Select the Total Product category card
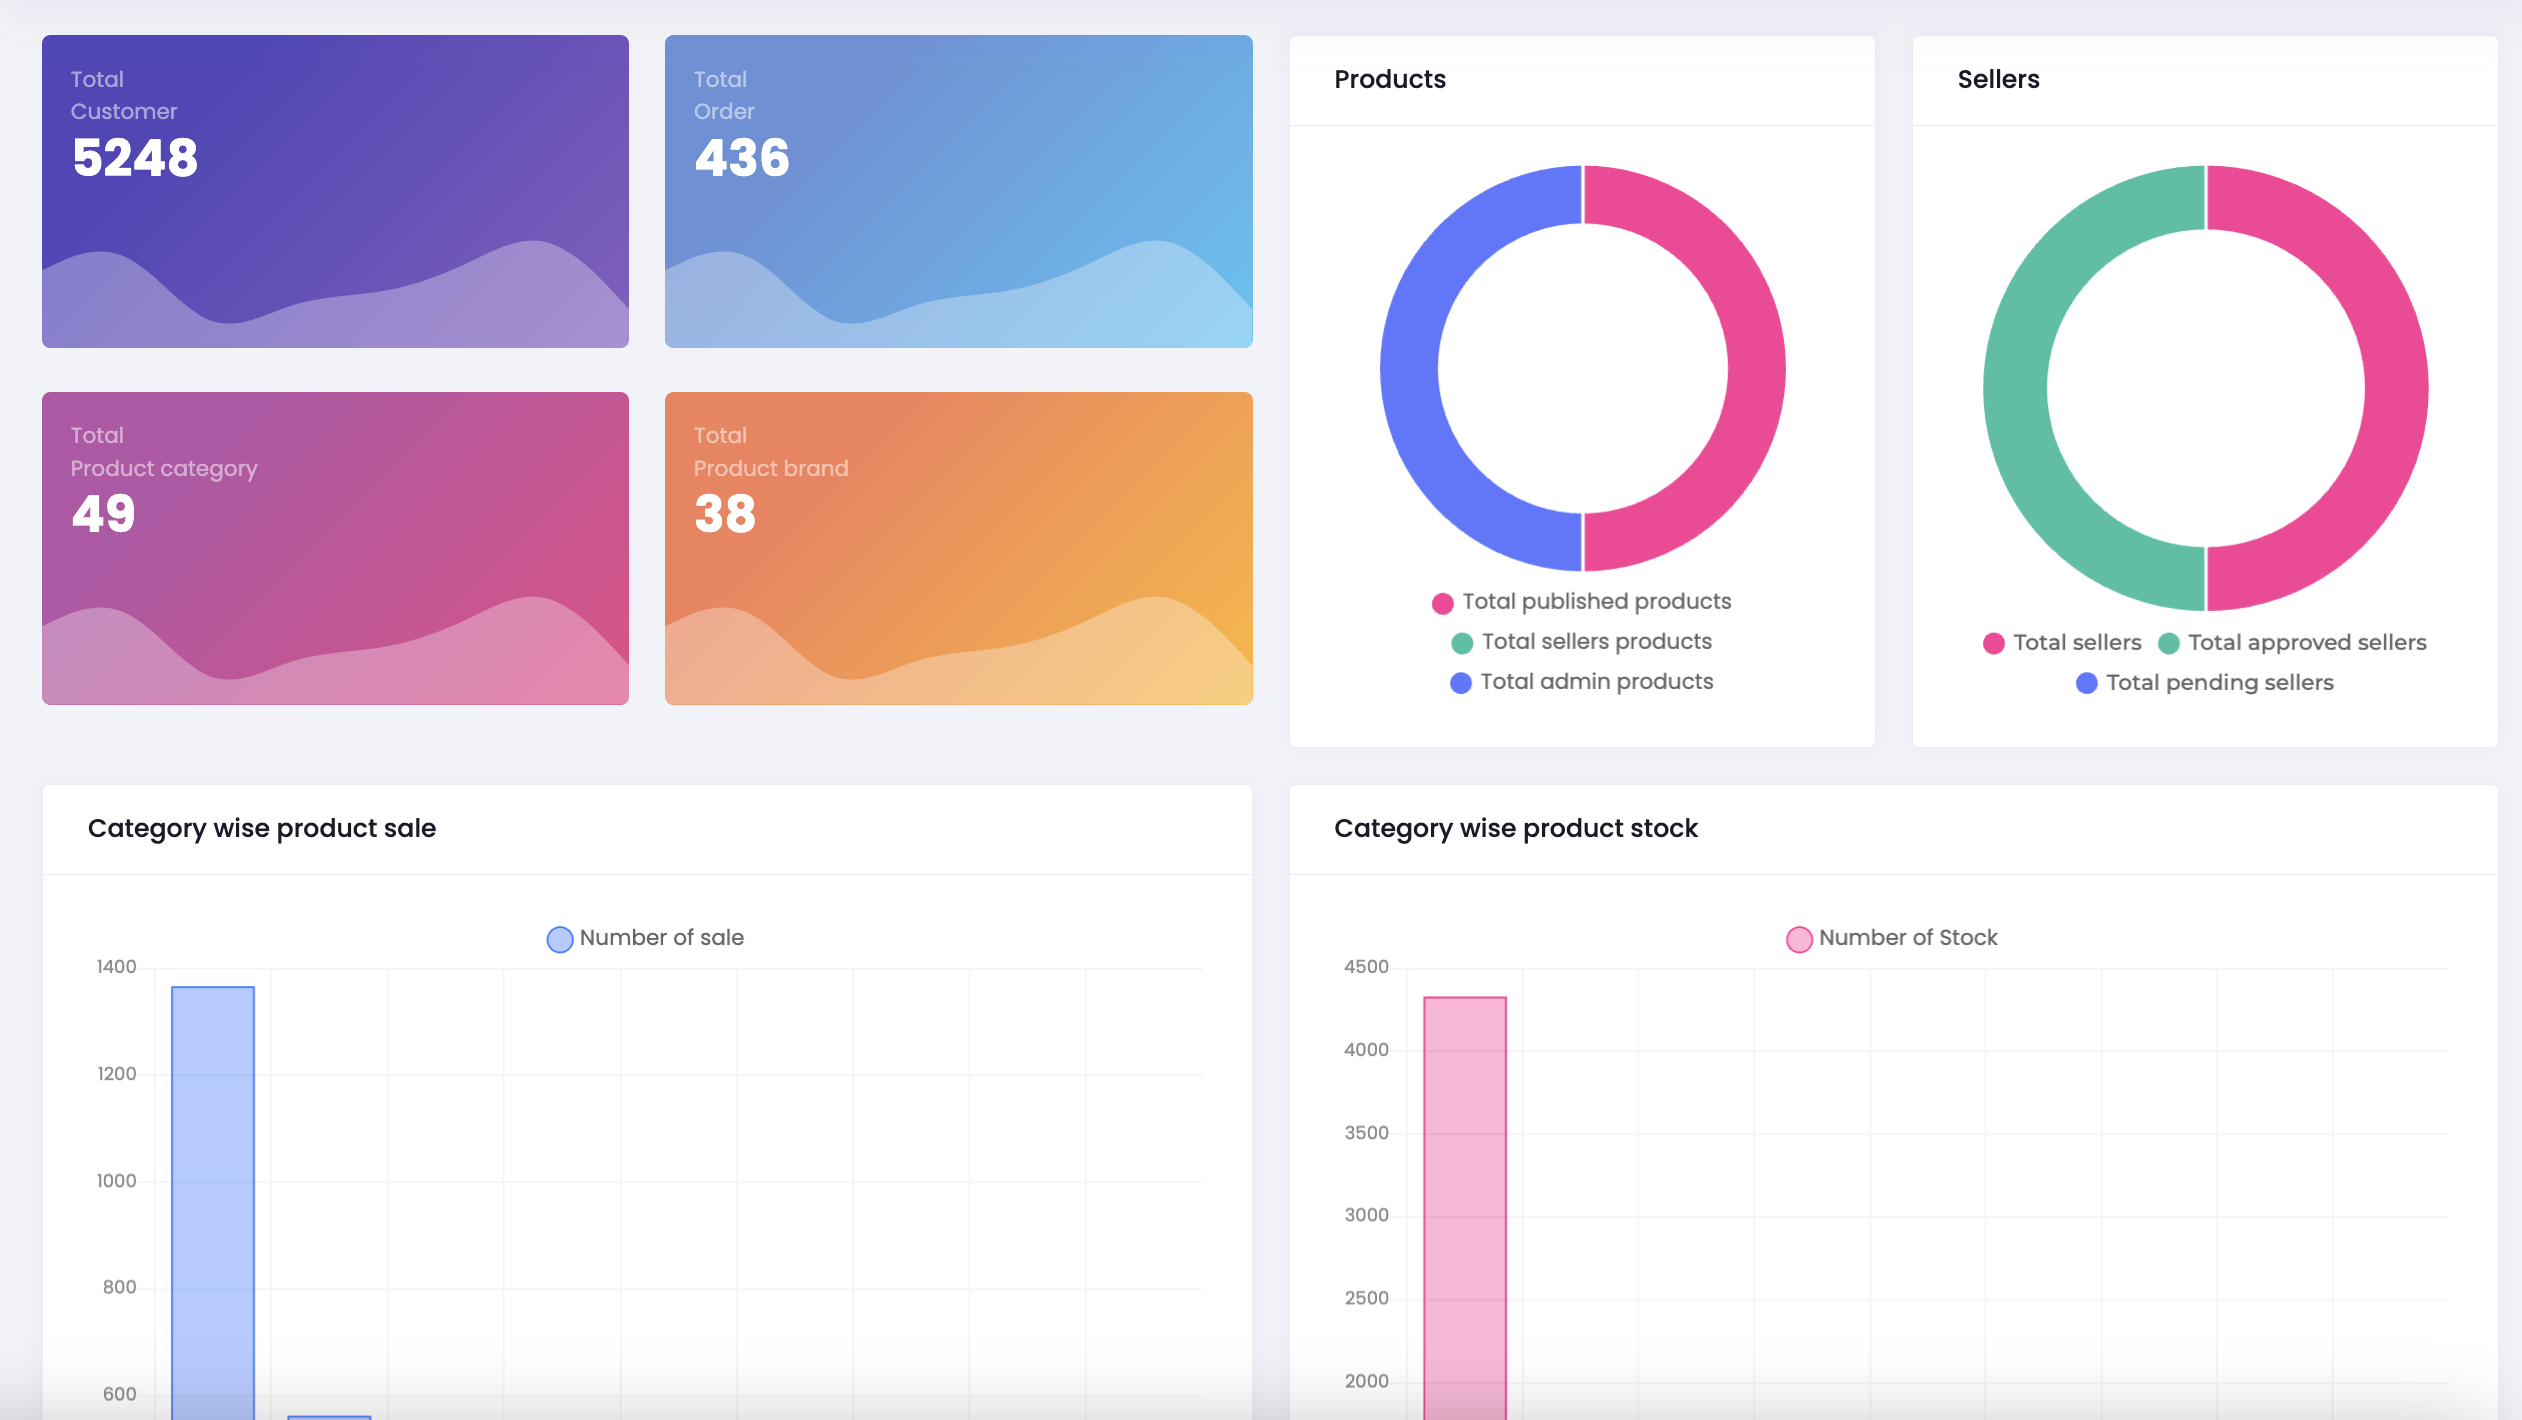This screenshot has height=1420, width=2522. click(335, 548)
